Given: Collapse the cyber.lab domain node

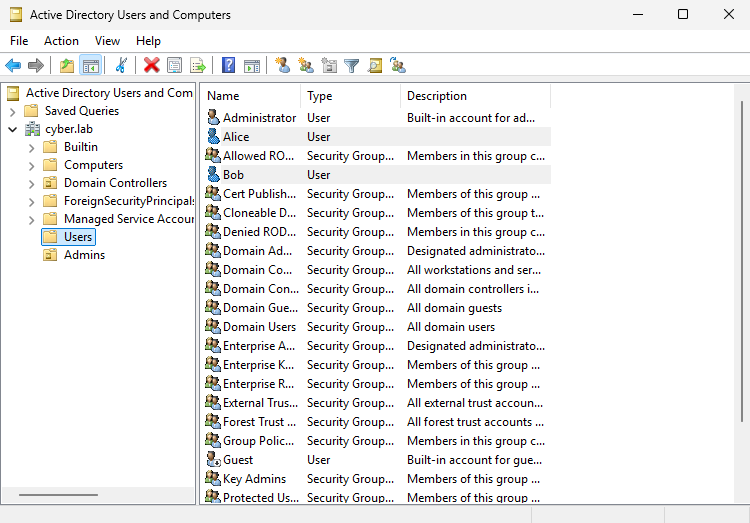Looking at the screenshot, I should [x=12, y=129].
